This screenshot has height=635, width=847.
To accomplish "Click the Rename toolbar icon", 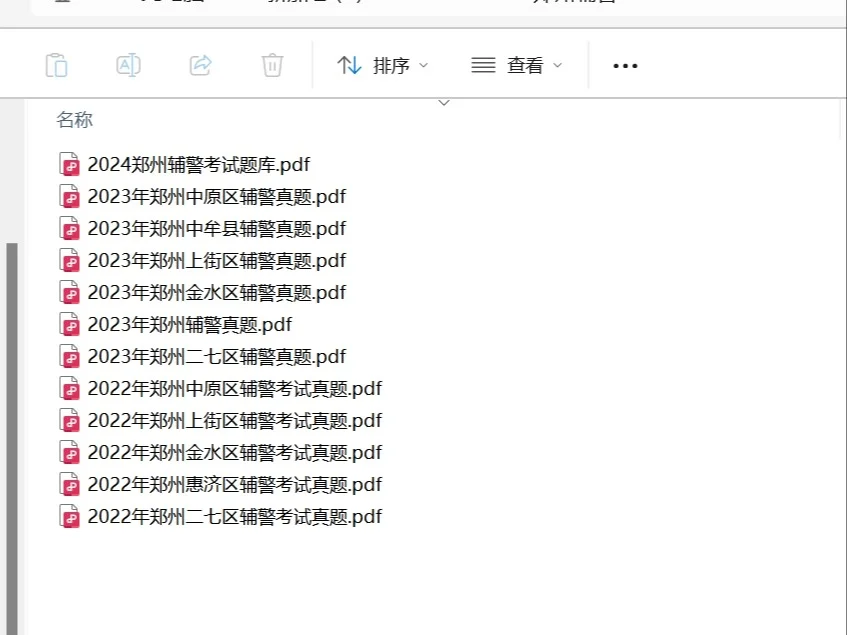I will 129,65.
